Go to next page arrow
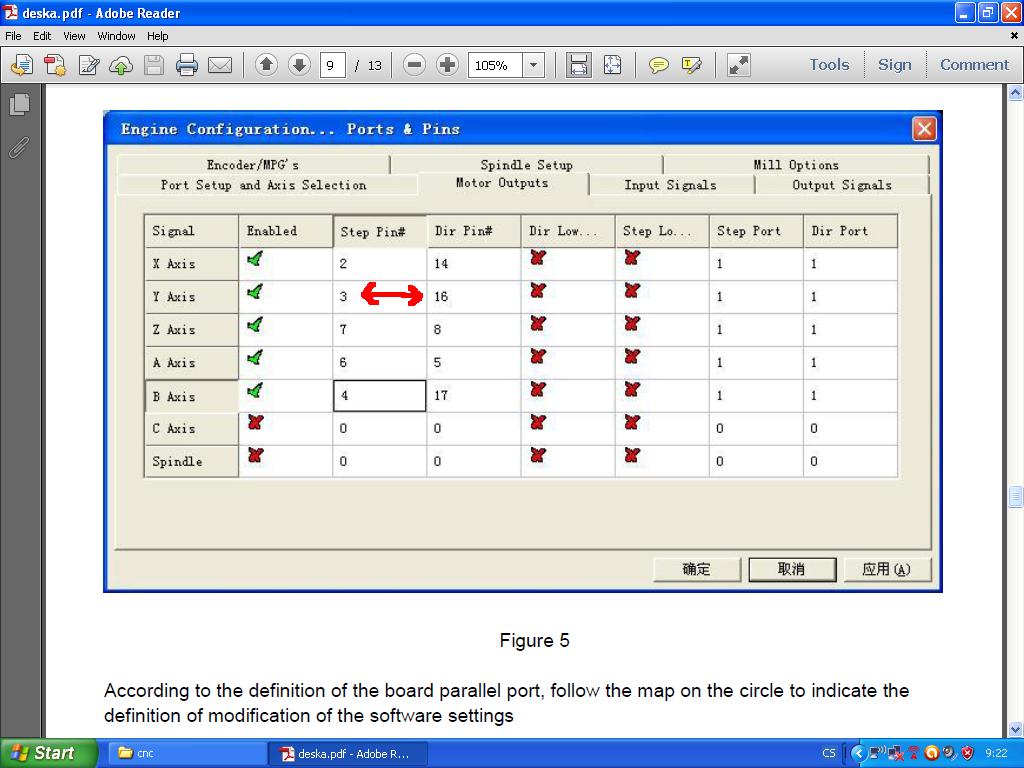The width and height of the screenshot is (1024, 768). 299,65
